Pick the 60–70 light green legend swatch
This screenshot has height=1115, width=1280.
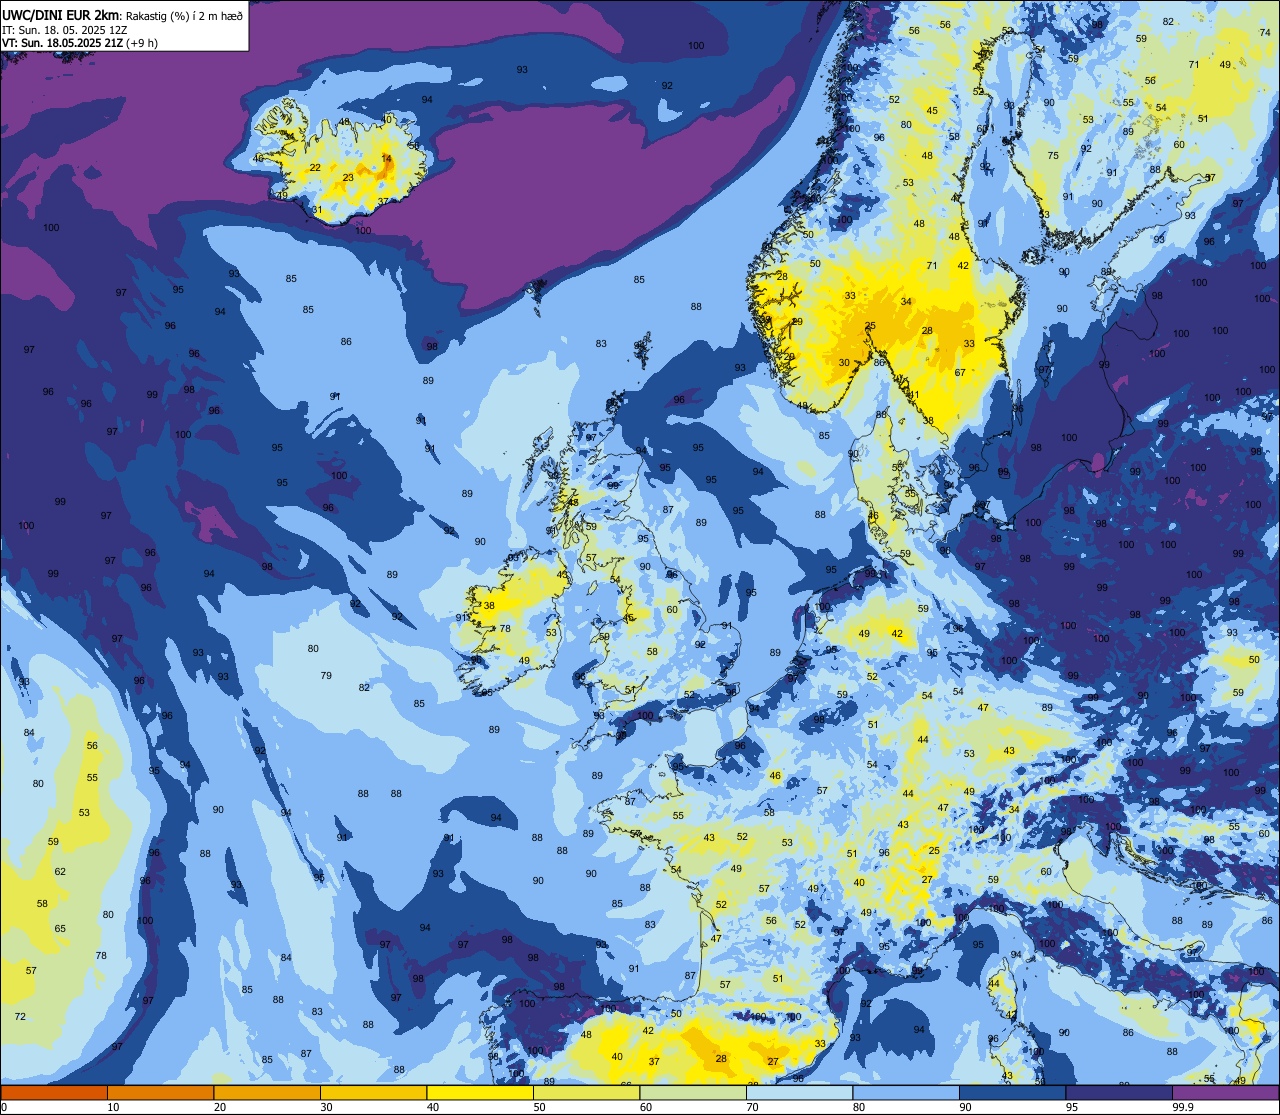click(x=693, y=1093)
